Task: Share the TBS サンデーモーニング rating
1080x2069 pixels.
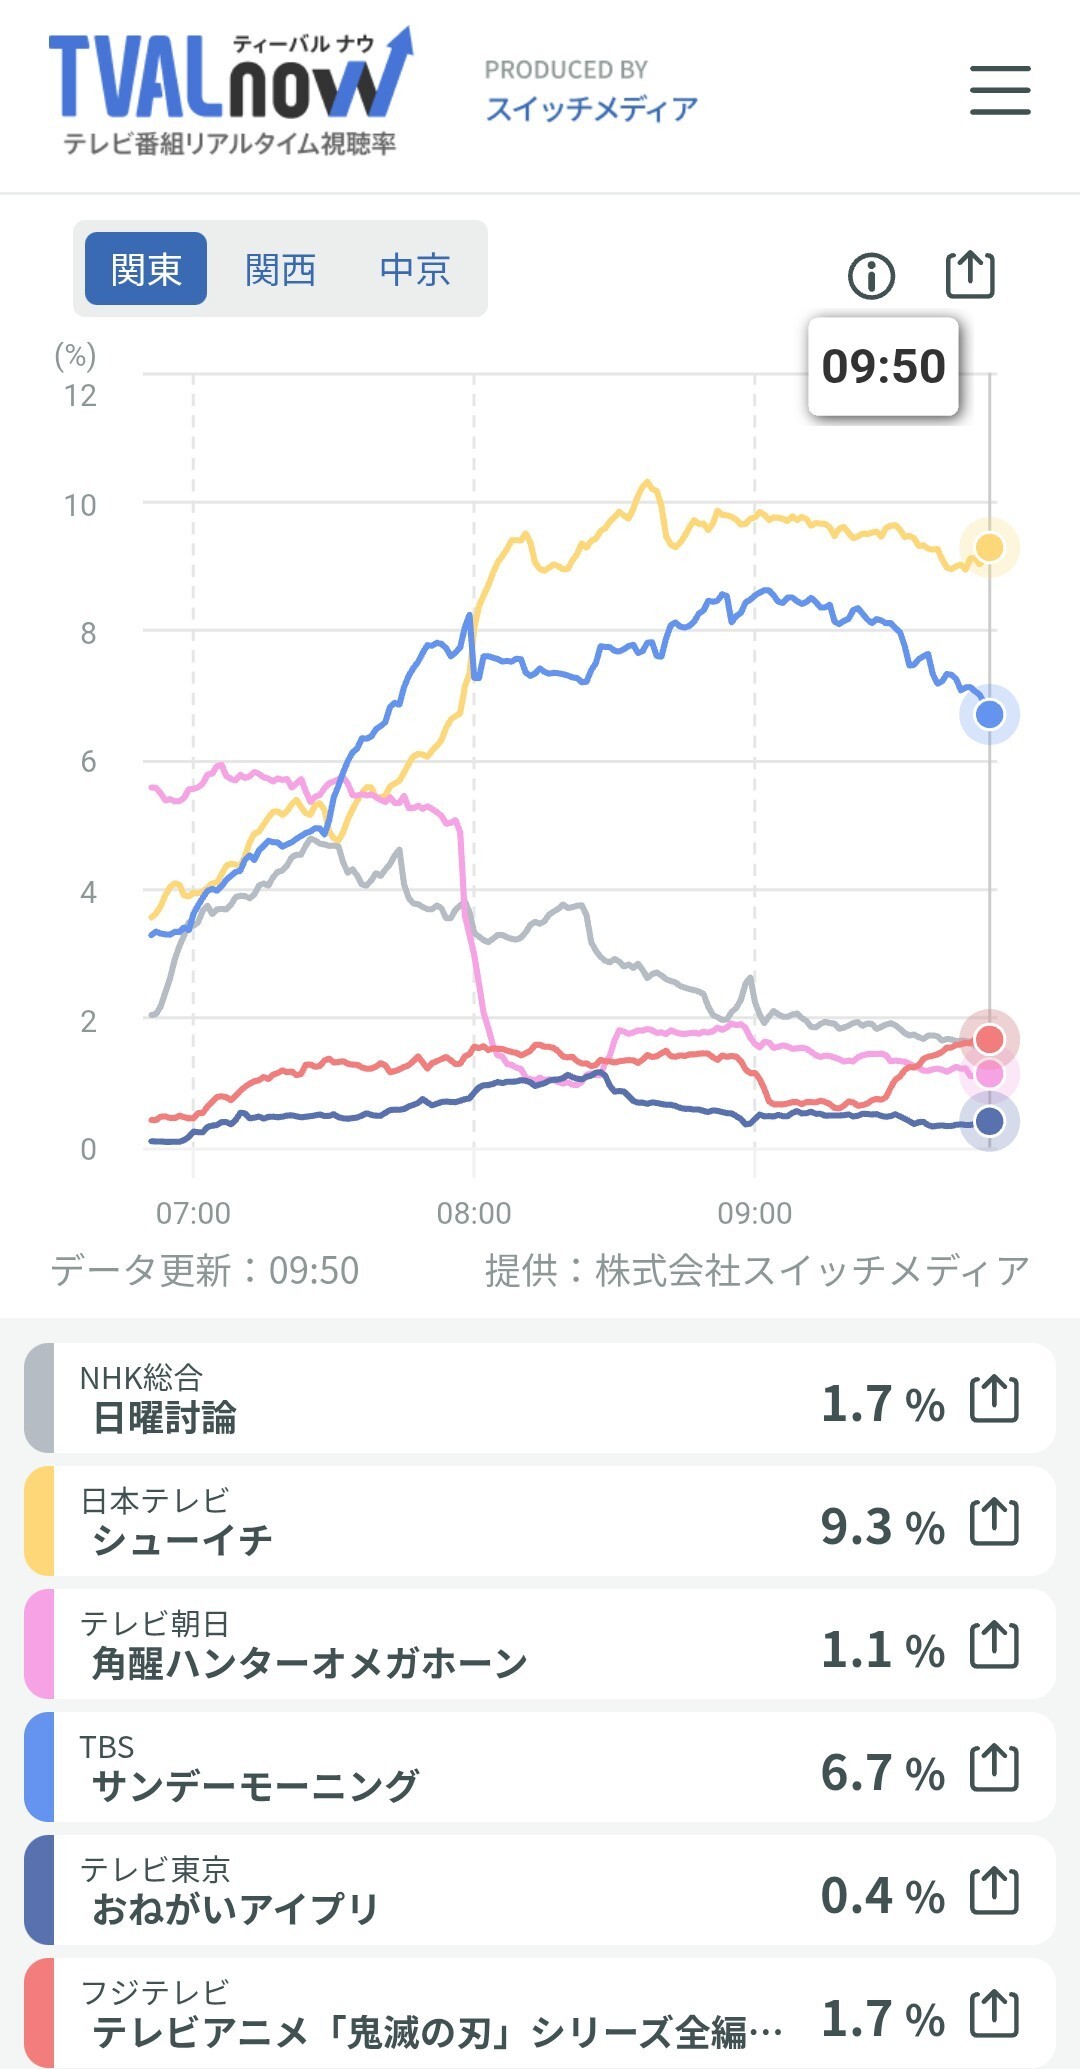Action: point(994,1768)
